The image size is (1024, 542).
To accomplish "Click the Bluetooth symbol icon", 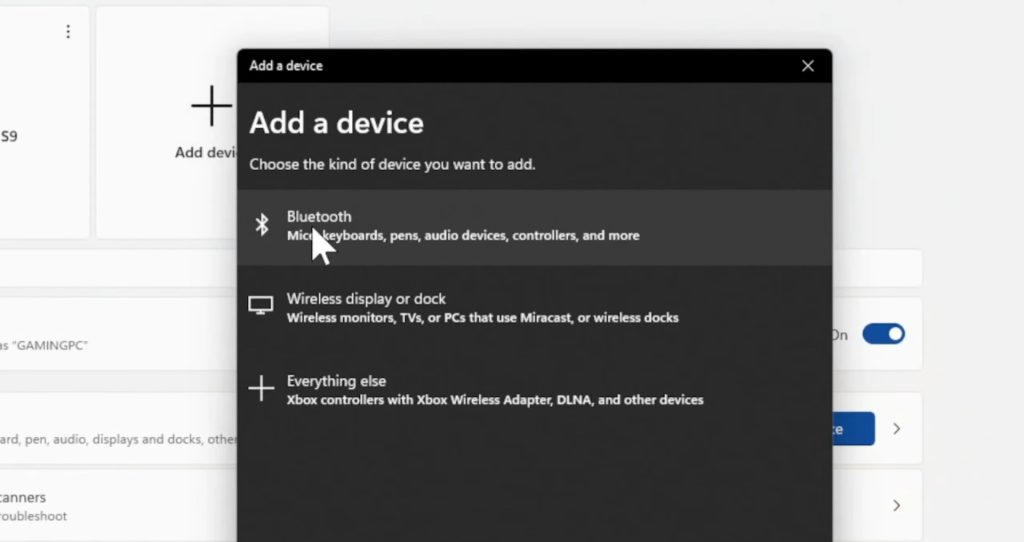I will [261, 225].
